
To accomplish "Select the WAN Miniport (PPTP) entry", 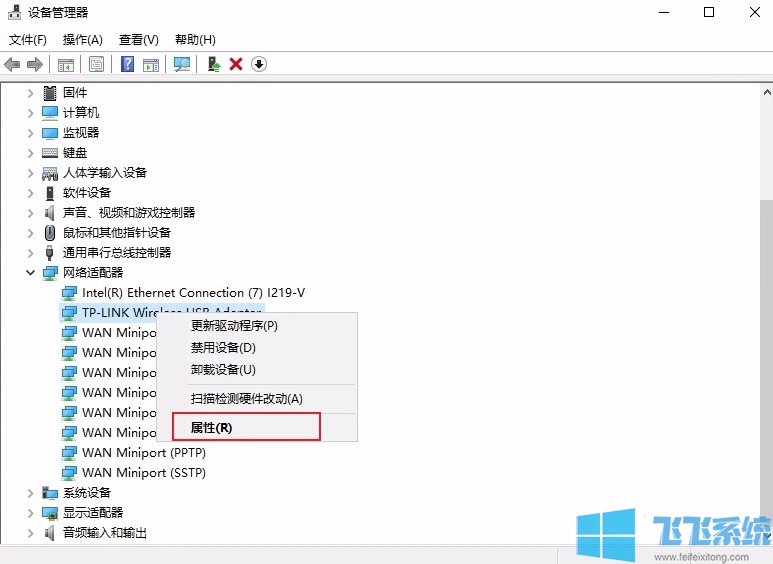I will (x=143, y=453).
